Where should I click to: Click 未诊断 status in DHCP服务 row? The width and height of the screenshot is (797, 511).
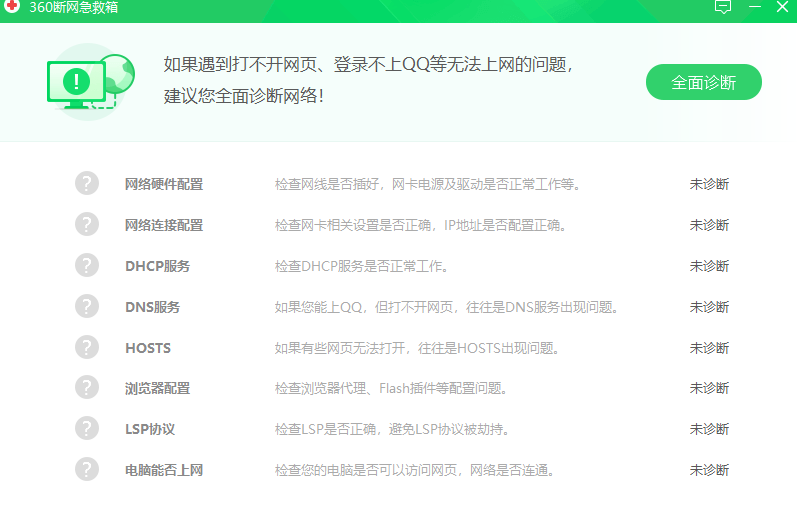pyautogui.click(x=709, y=266)
